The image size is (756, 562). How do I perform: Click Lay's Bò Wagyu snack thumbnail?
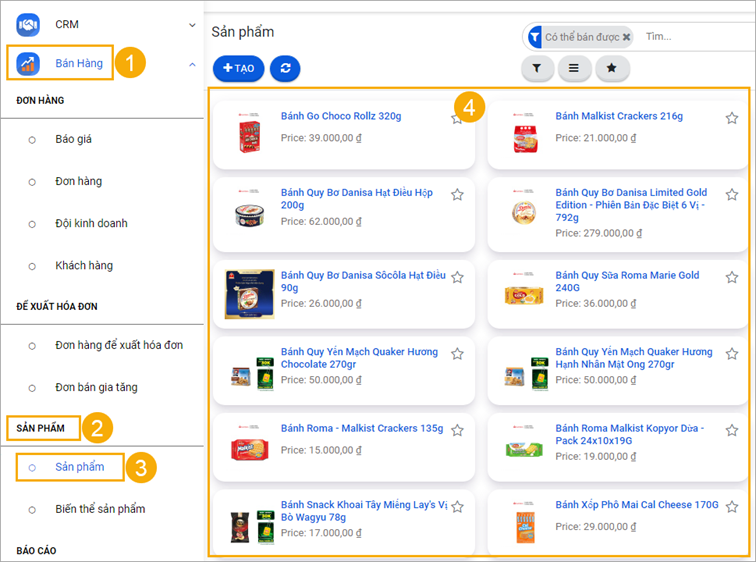coord(252,527)
